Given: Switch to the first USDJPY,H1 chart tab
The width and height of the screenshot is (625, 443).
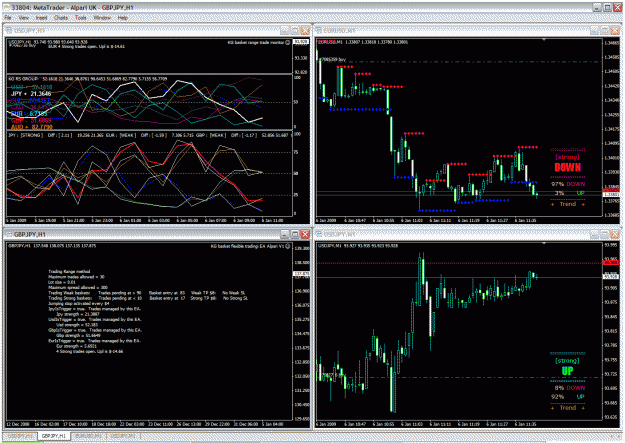Looking at the screenshot, I should tap(20, 436).
